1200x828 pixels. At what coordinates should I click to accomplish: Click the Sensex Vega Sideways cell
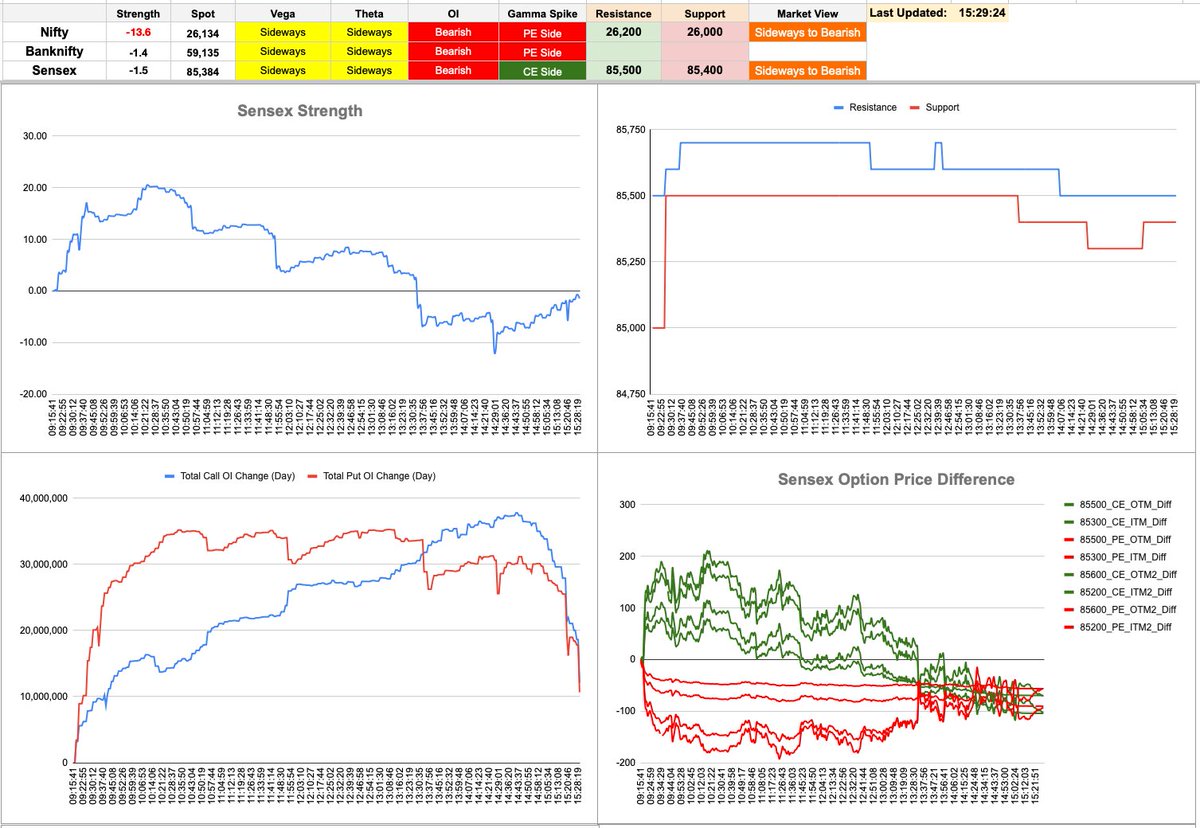(282, 70)
